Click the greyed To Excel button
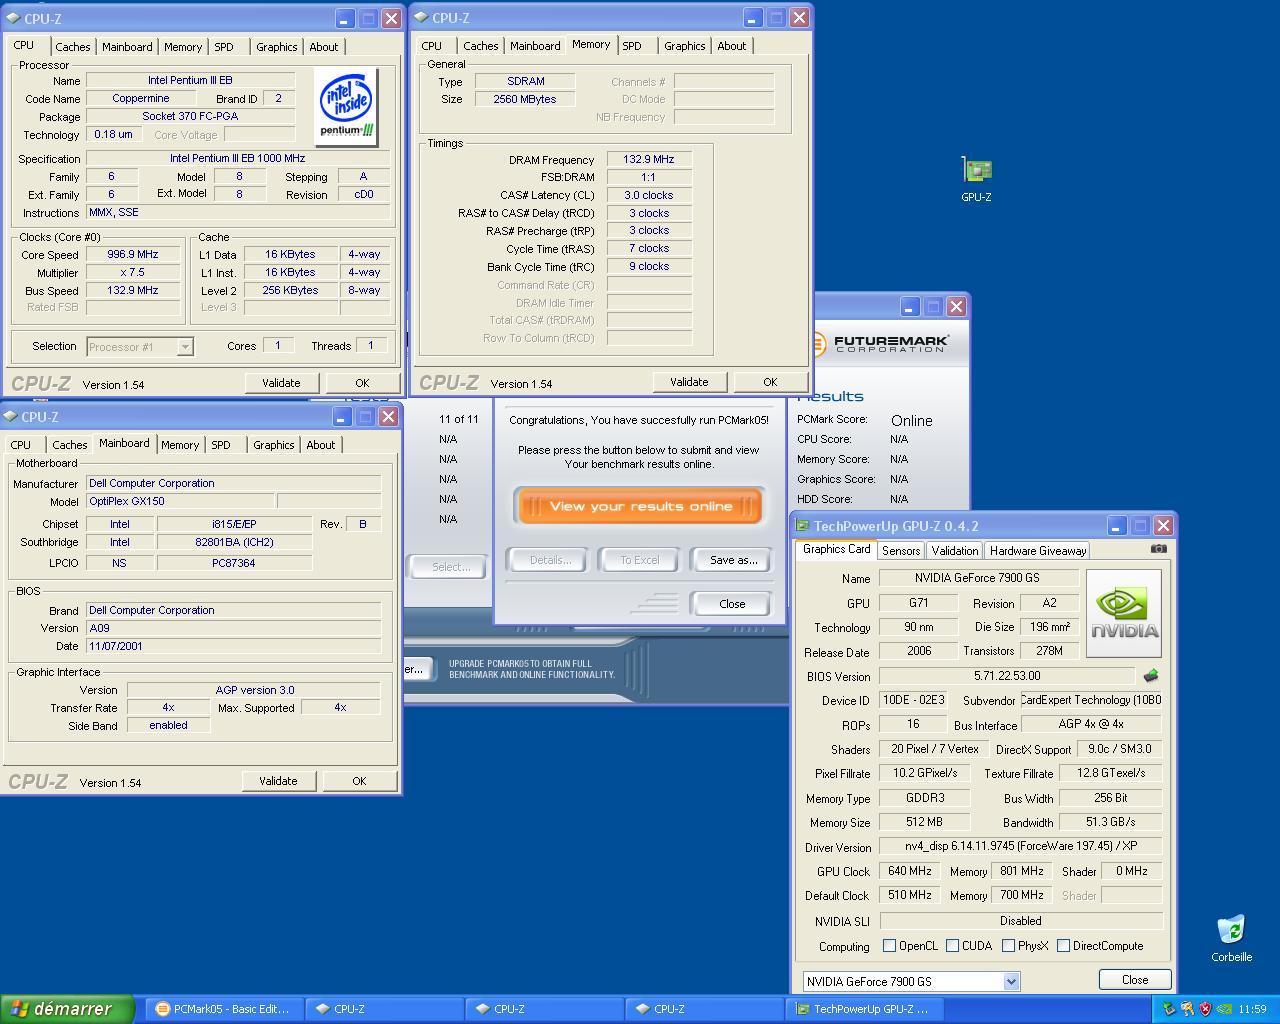1280x1024 pixels. point(640,560)
